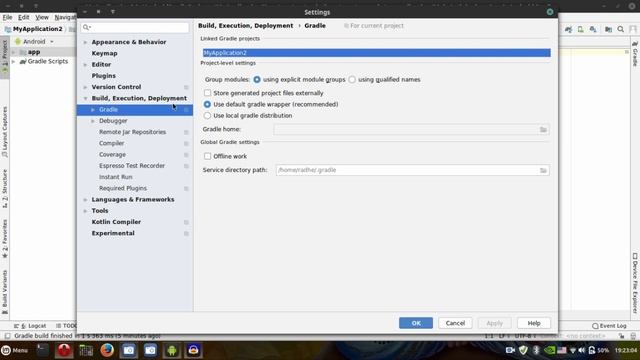Click the Help button
Screen dimensions: 640x360
534,323
